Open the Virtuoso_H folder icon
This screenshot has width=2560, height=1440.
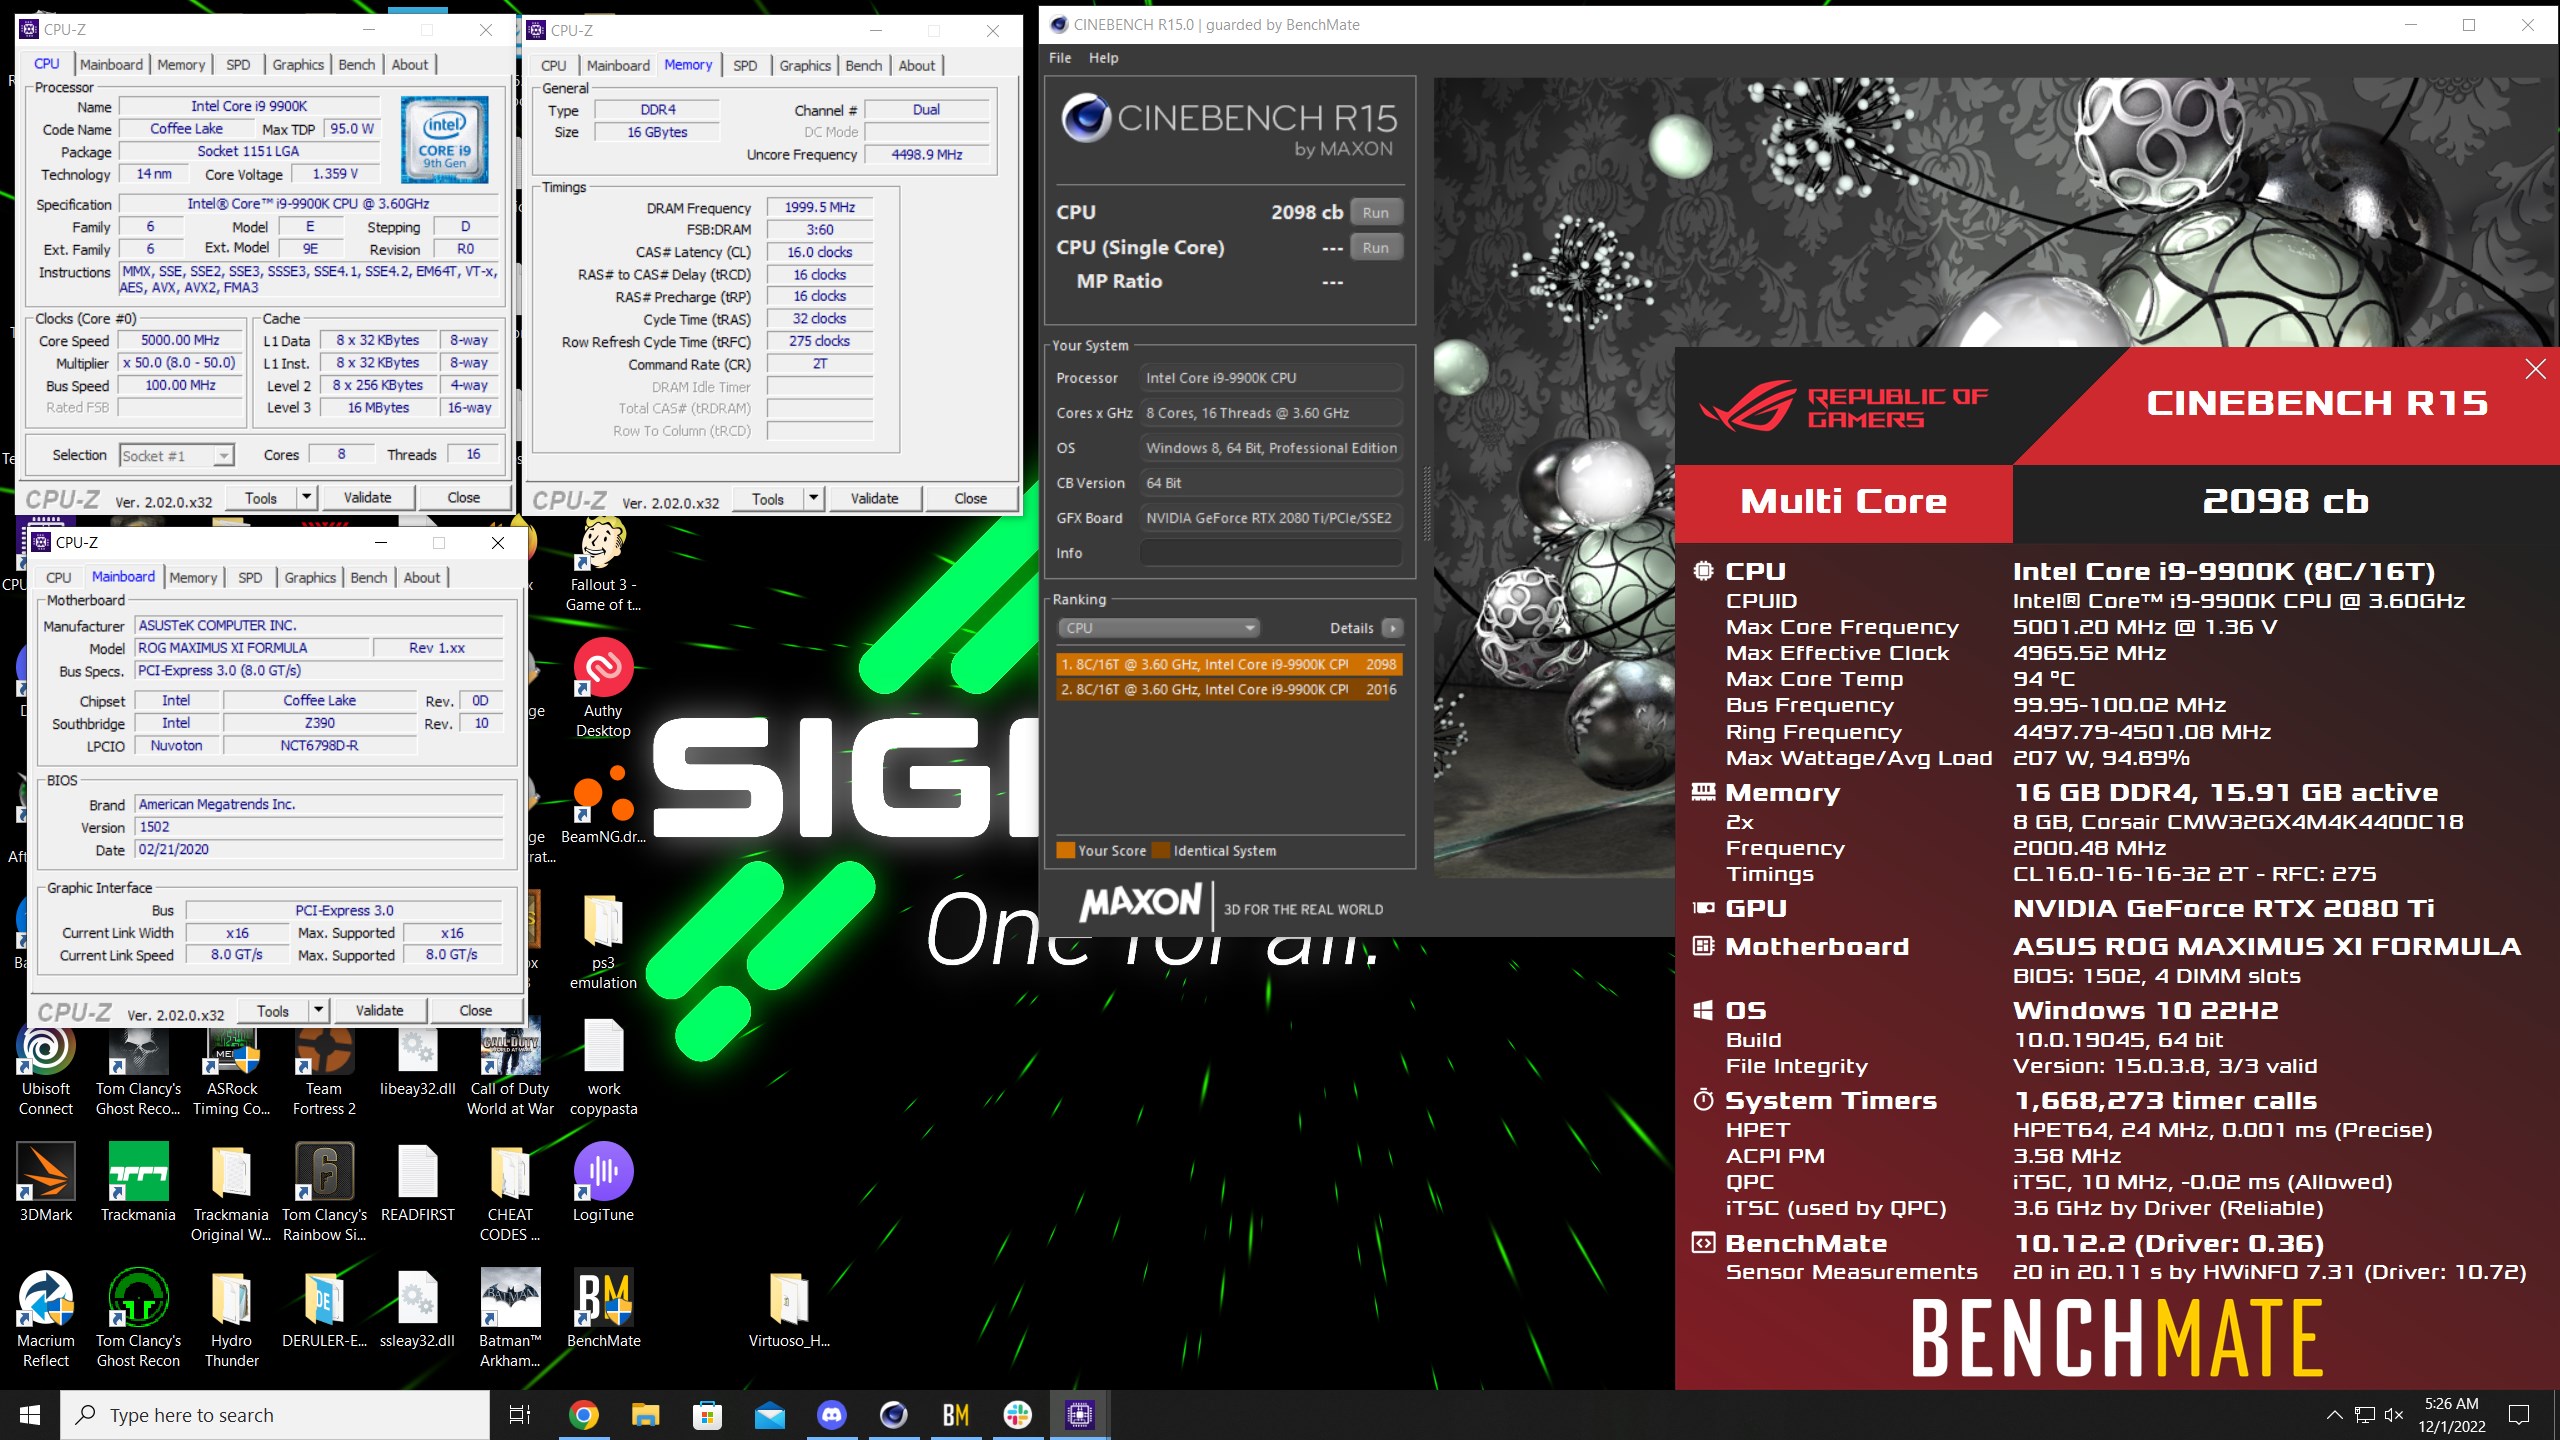click(789, 1310)
